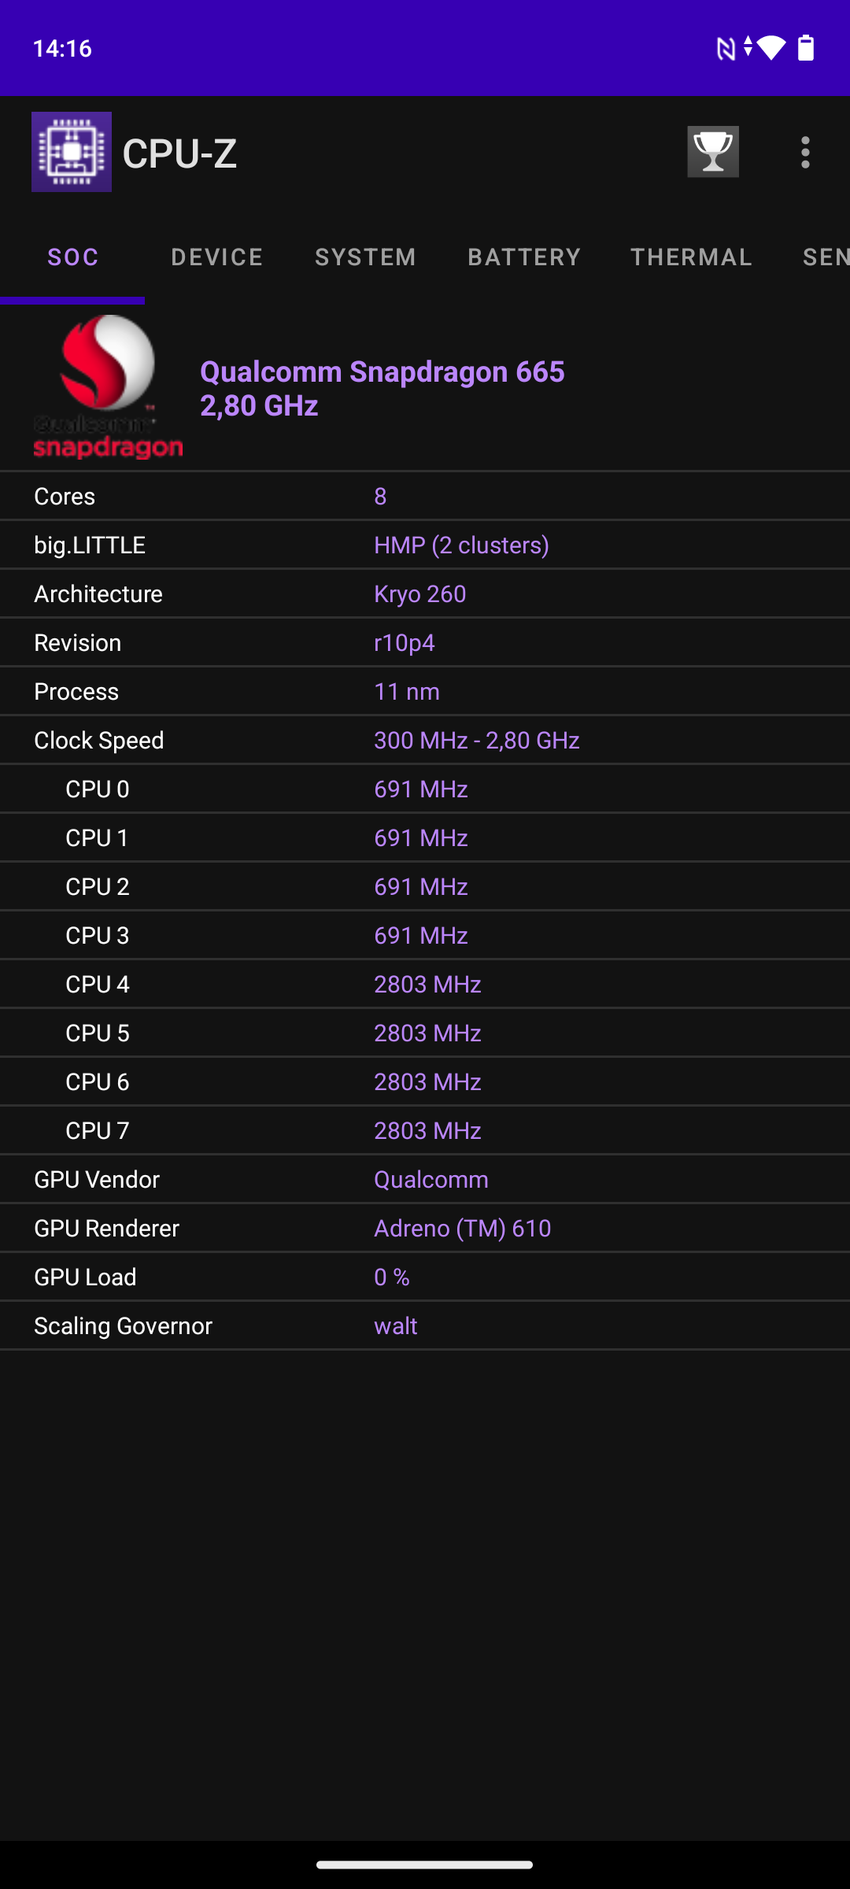The height and width of the screenshot is (1889, 850).
Task: Tap the GPU Renderer Adreno 610 row
Action: [425, 1228]
